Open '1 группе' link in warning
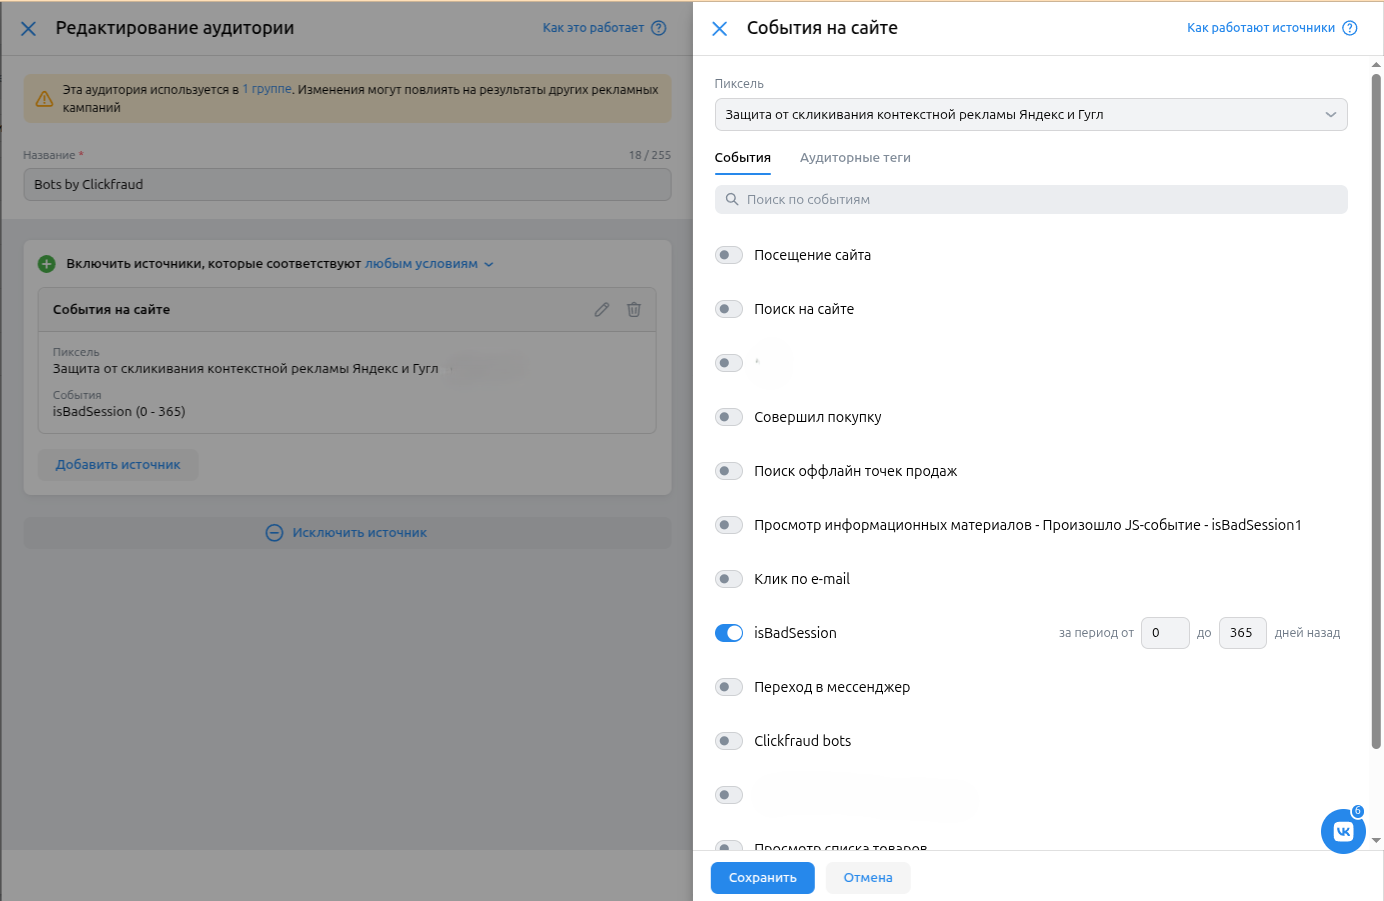1384x901 pixels. [267, 89]
